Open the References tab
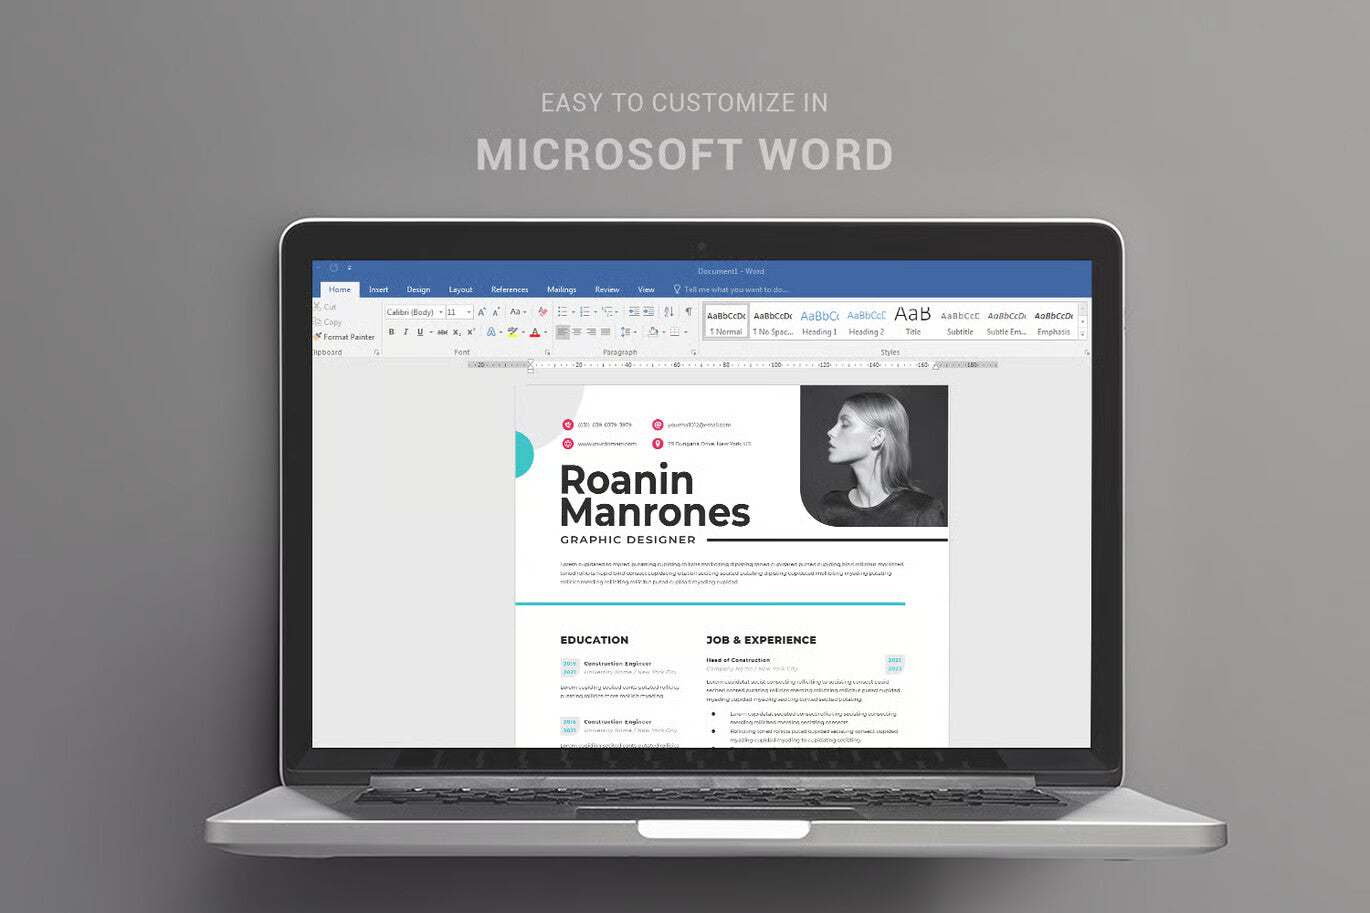 click(509, 290)
